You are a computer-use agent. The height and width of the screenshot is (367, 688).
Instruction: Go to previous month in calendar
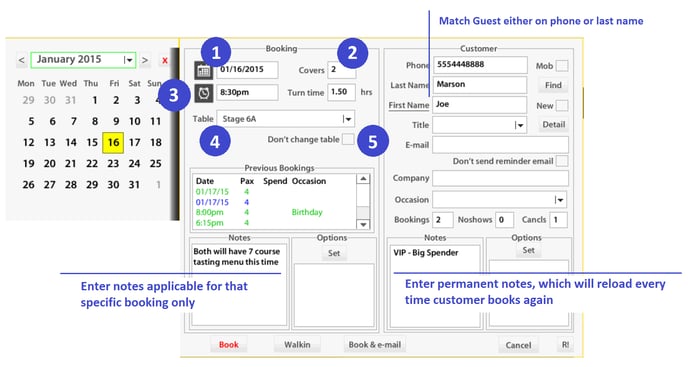22,60
